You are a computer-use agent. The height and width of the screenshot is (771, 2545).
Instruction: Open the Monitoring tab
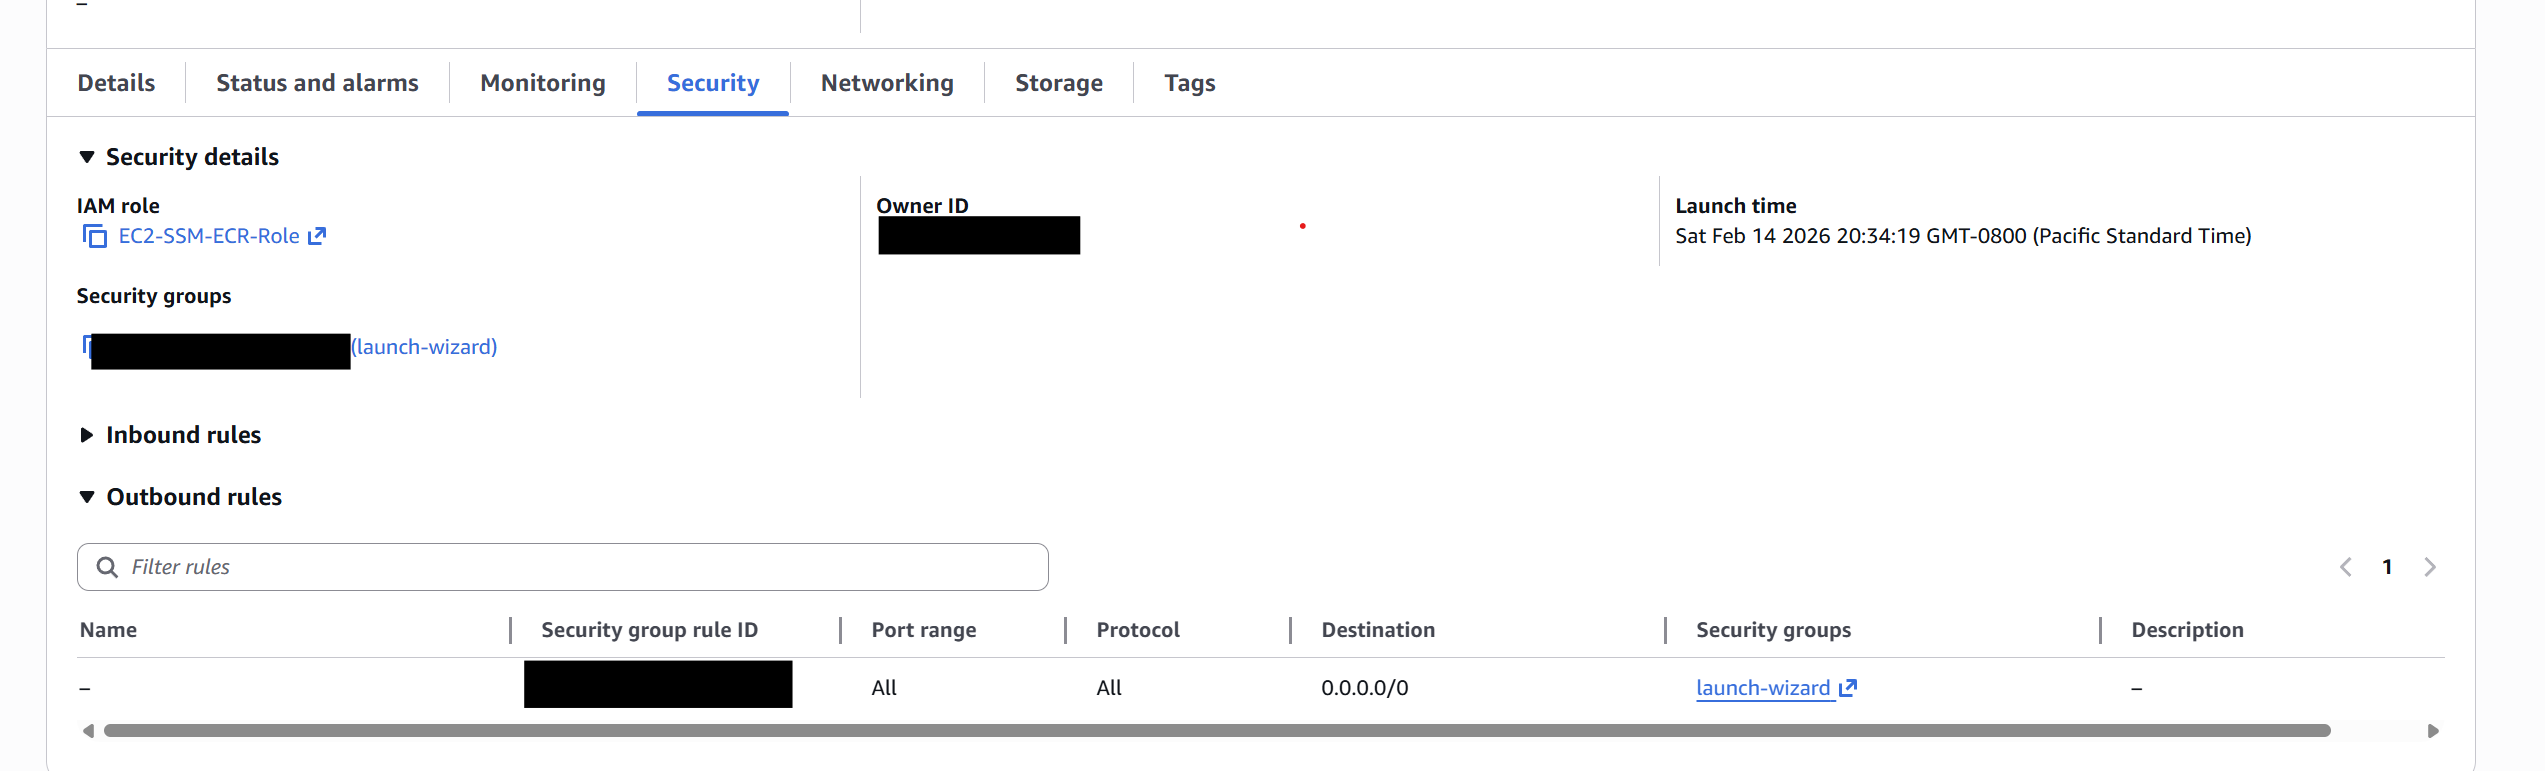[543, 83]
